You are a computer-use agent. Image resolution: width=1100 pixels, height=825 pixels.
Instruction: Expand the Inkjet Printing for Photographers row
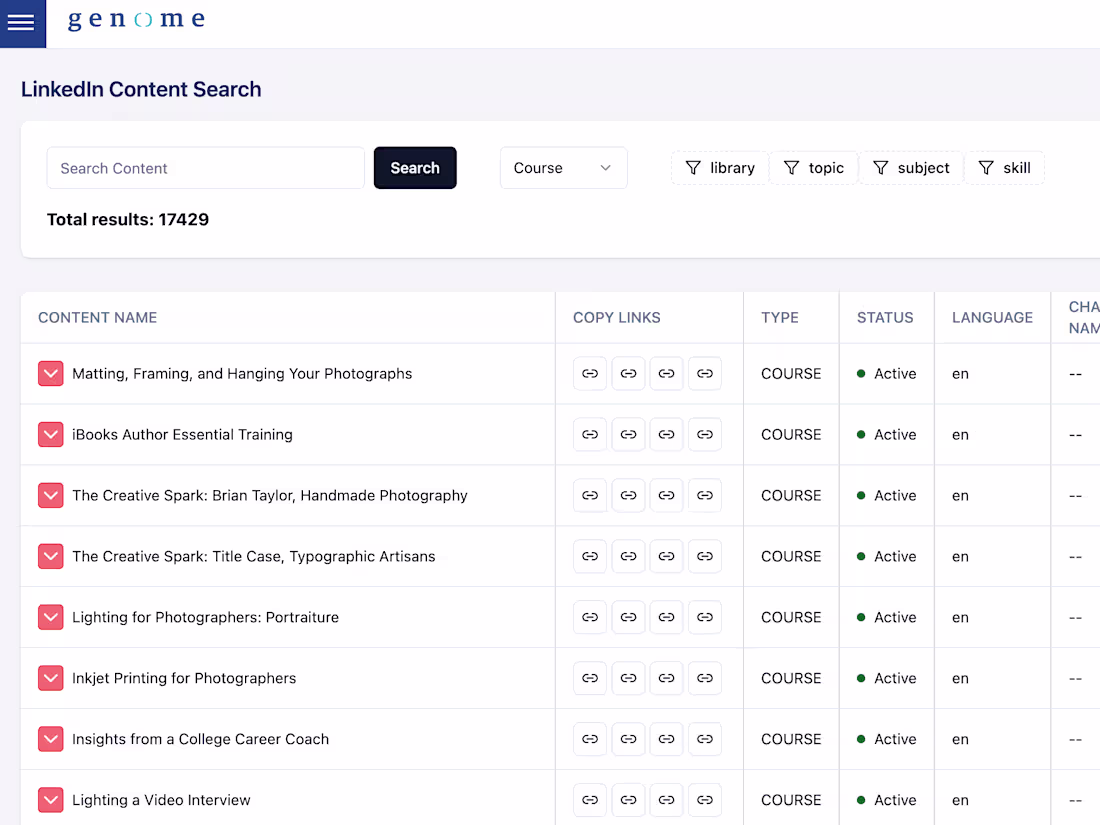51,679
